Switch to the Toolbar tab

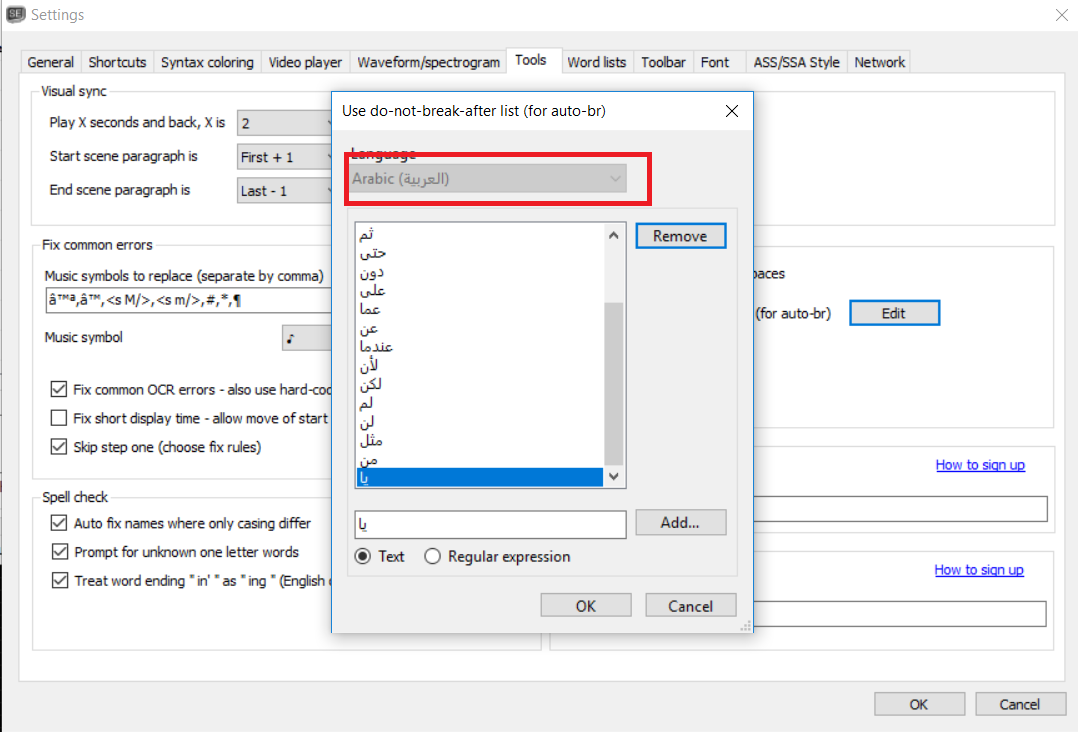[663, 62]
